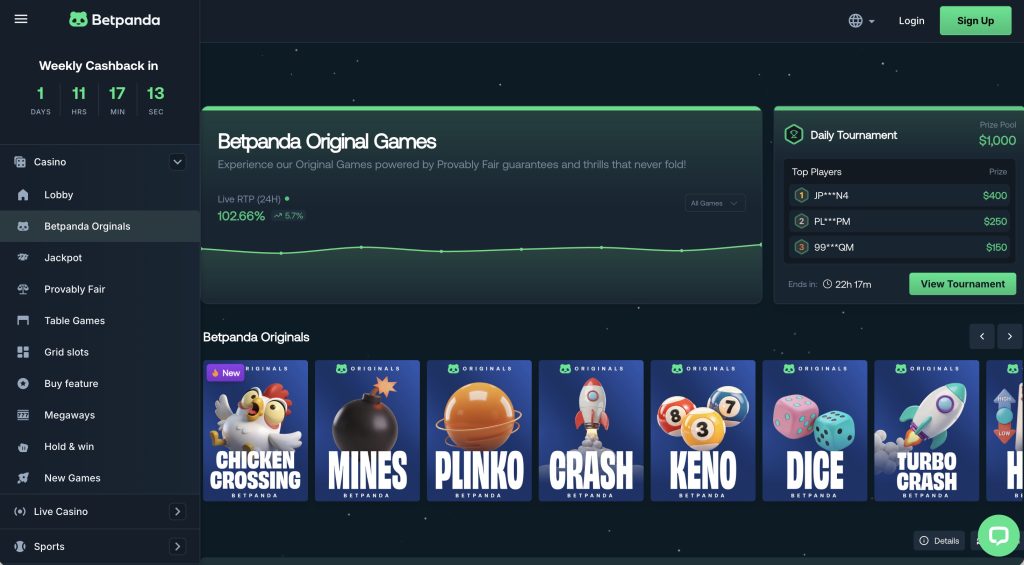Image resolution: width=1024 pixels, height=565 pixels.
Task: Click the New badge on Chicken Crossing
Action: point(225,373)
